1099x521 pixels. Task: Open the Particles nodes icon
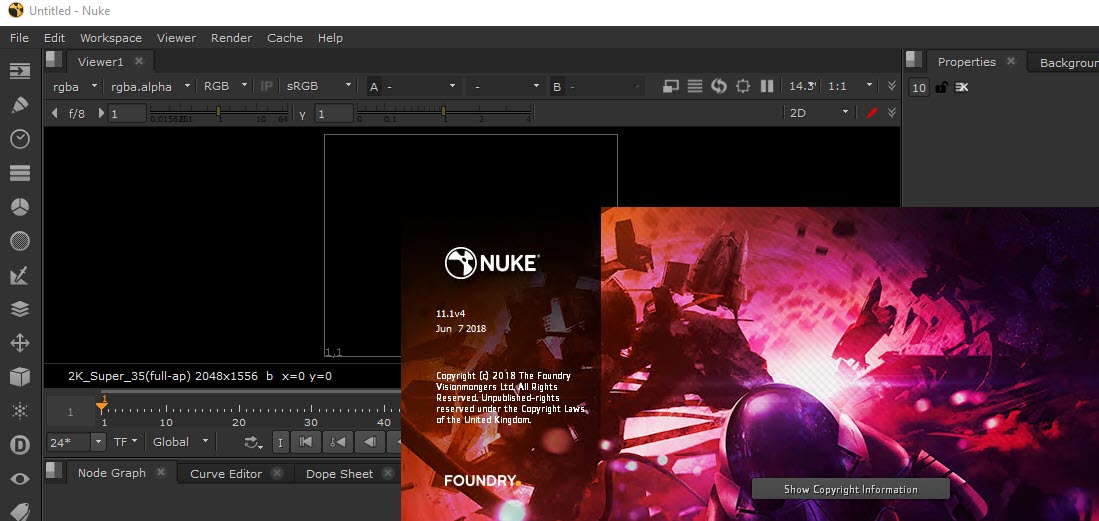pos(20,411)
